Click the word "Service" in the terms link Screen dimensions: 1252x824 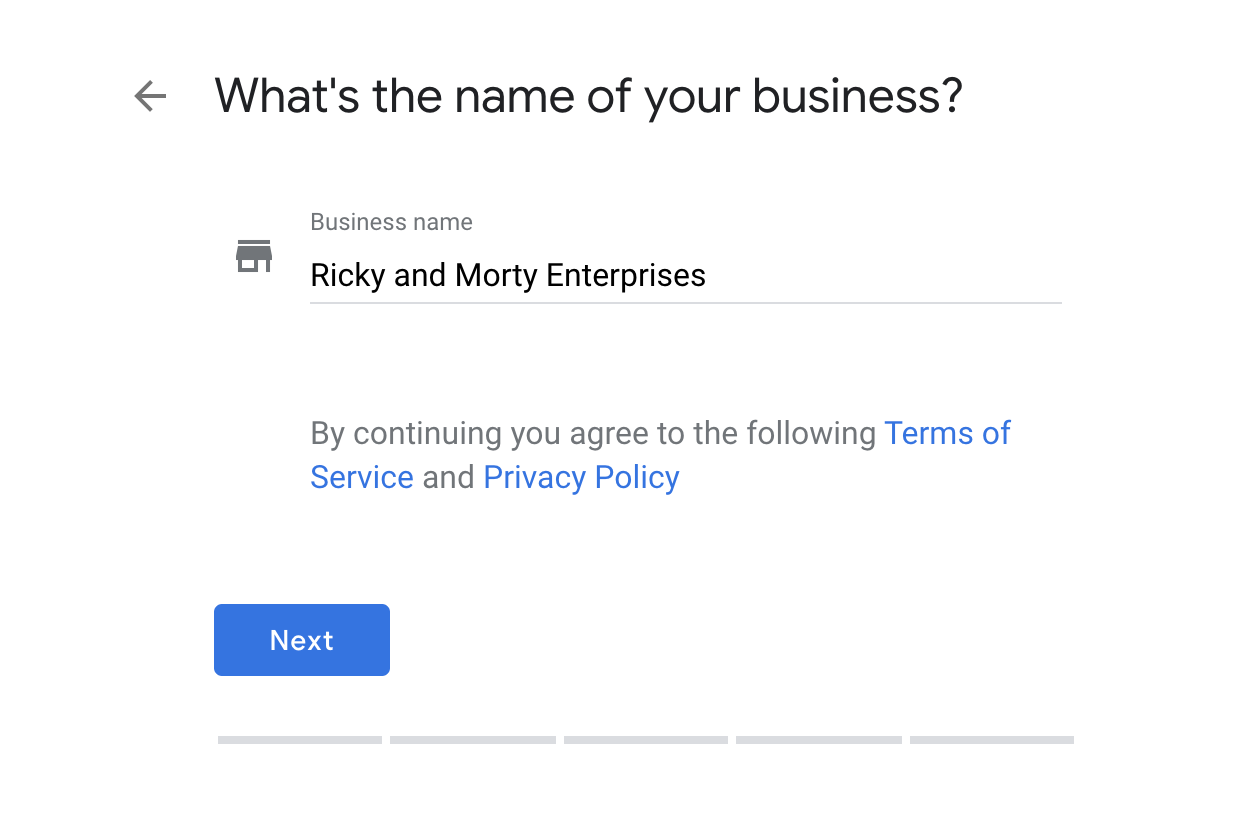click(x=362, y=477)
